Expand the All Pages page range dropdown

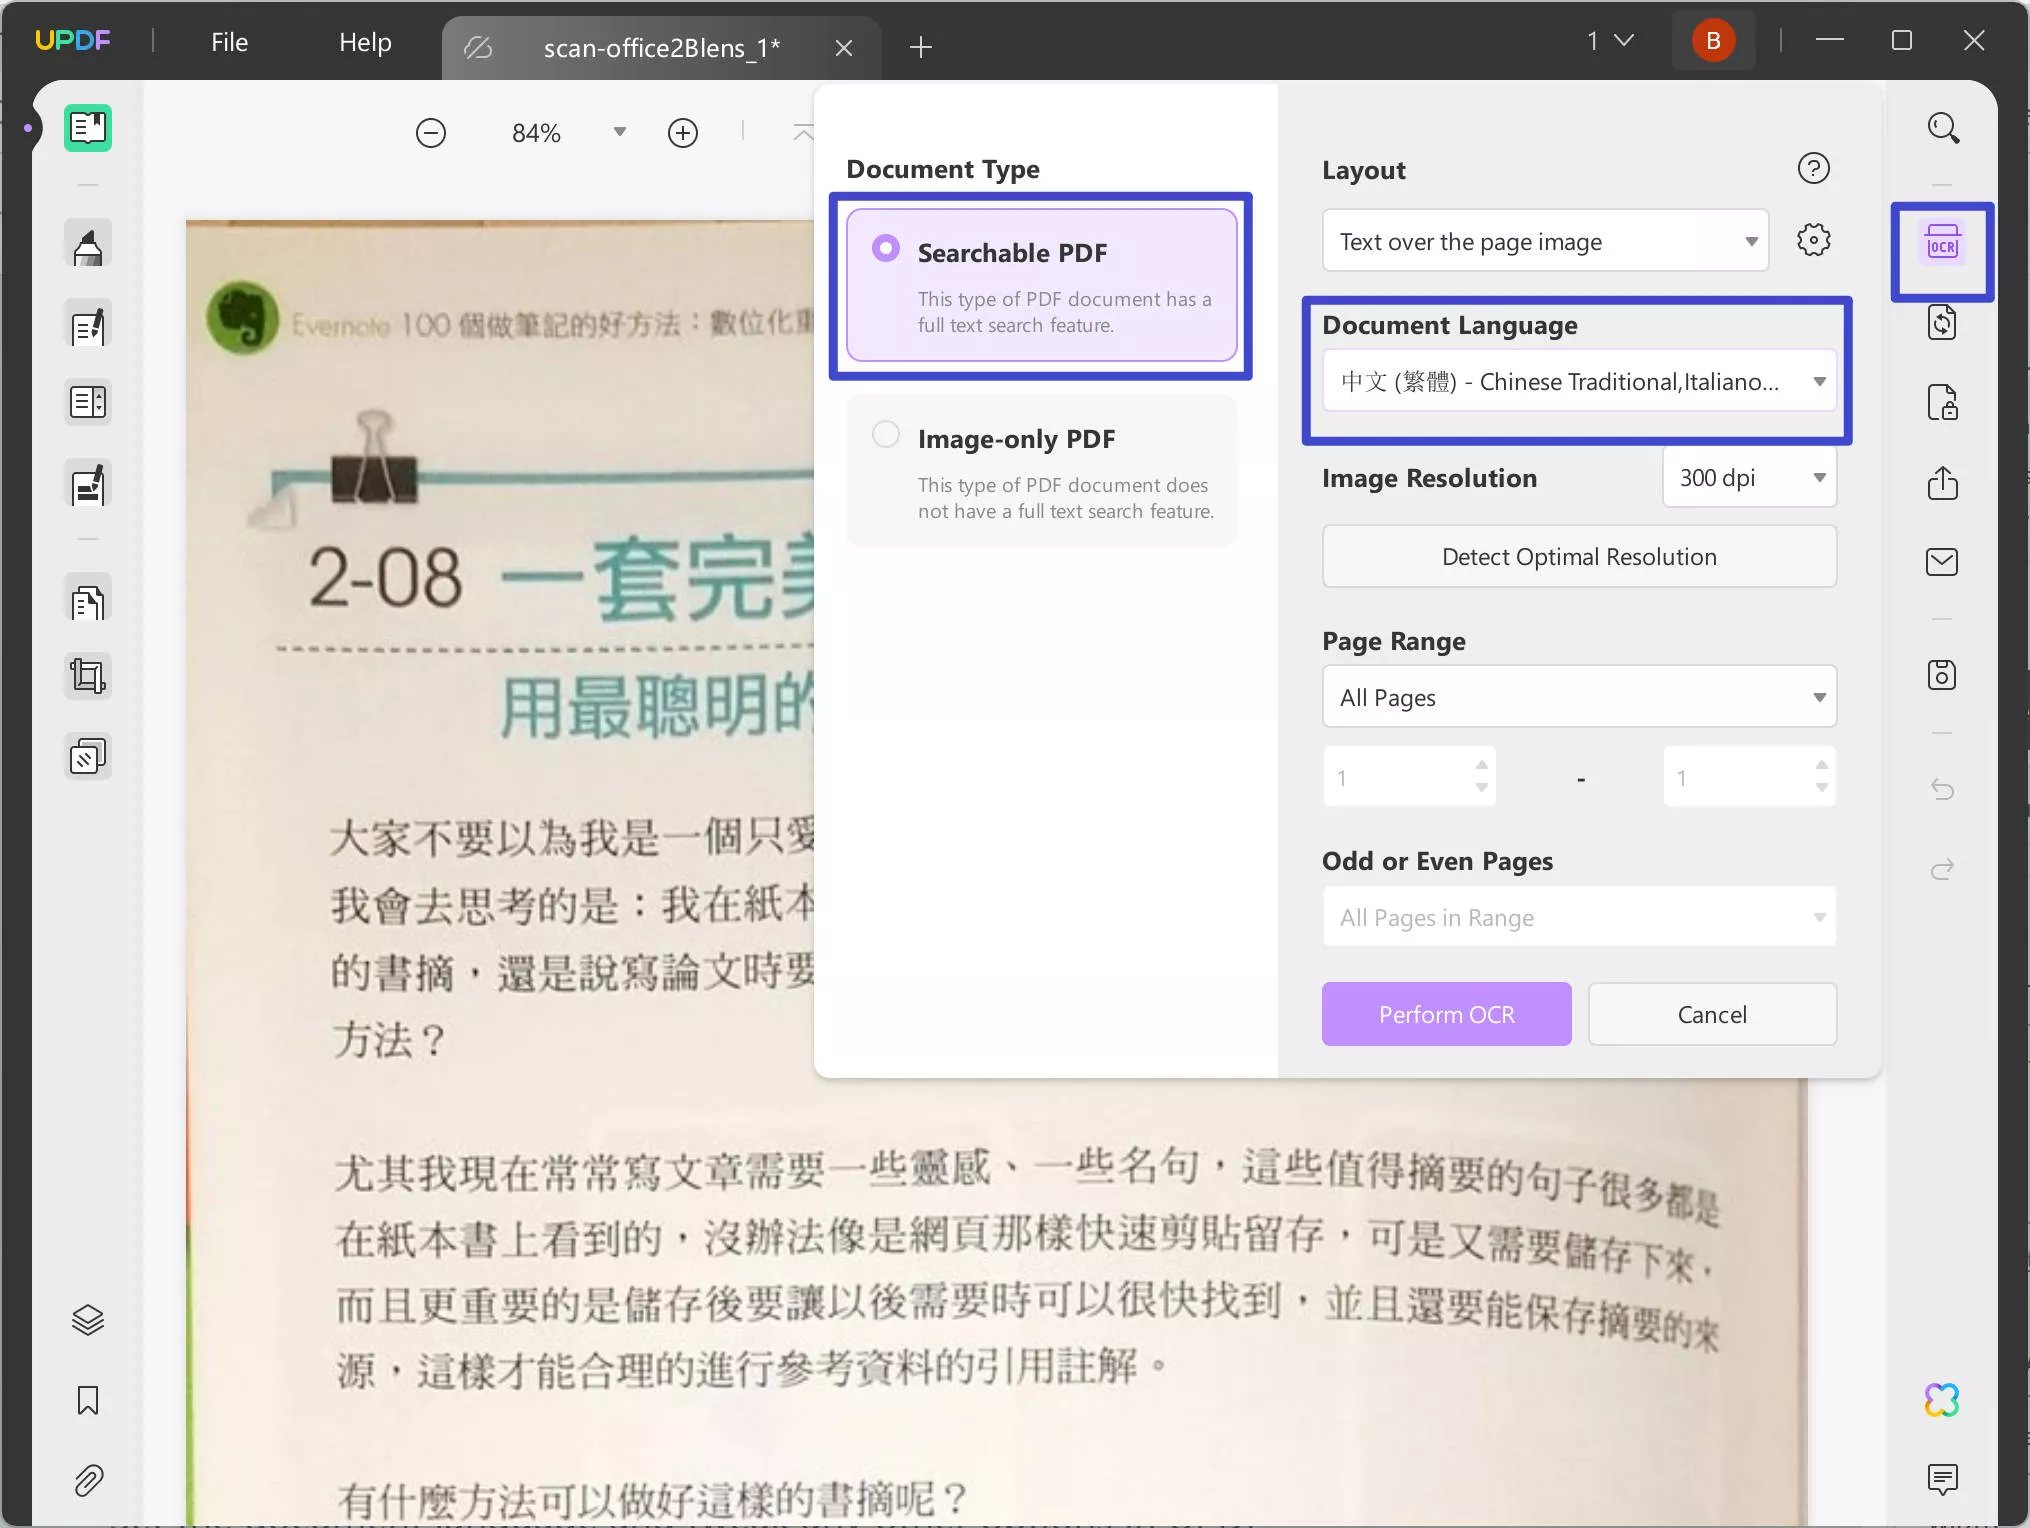click(x=1579, y=697)
